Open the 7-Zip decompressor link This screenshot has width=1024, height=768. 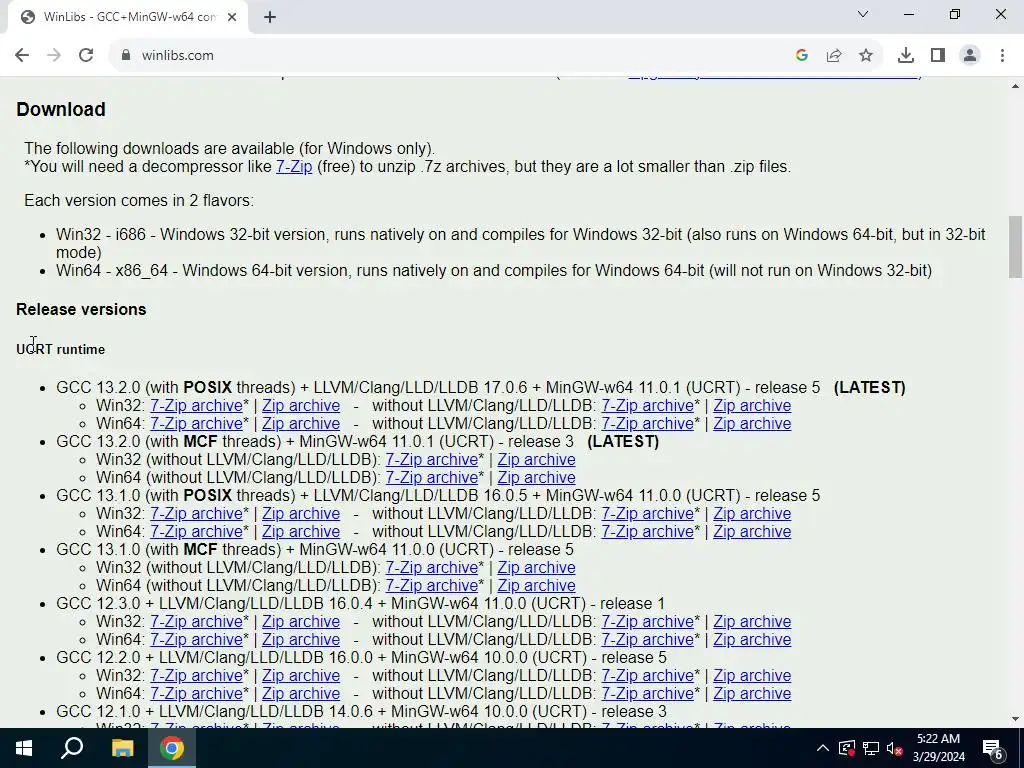(x=294, y=167)
